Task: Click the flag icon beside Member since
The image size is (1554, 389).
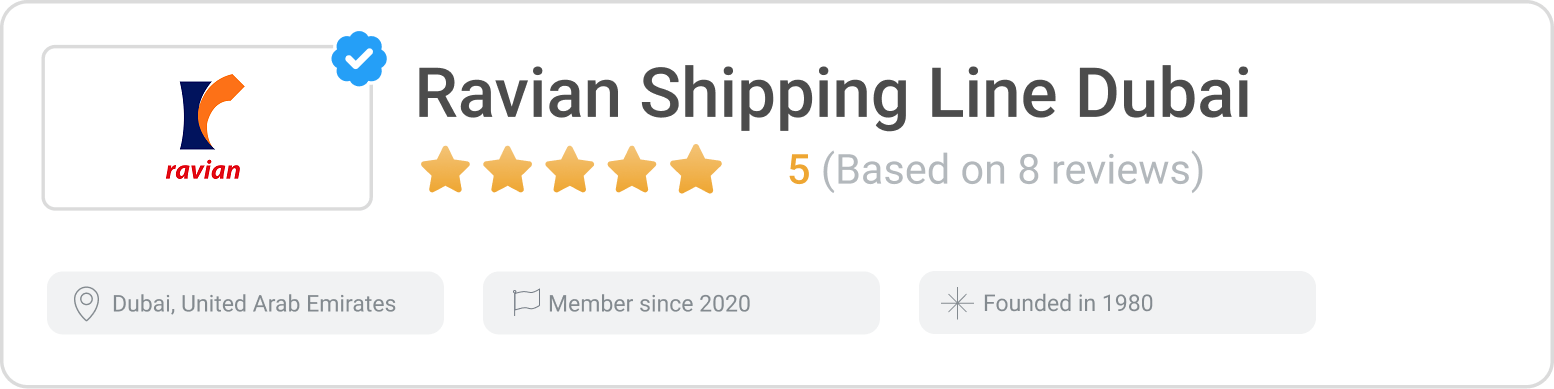Action: (526, 302)
